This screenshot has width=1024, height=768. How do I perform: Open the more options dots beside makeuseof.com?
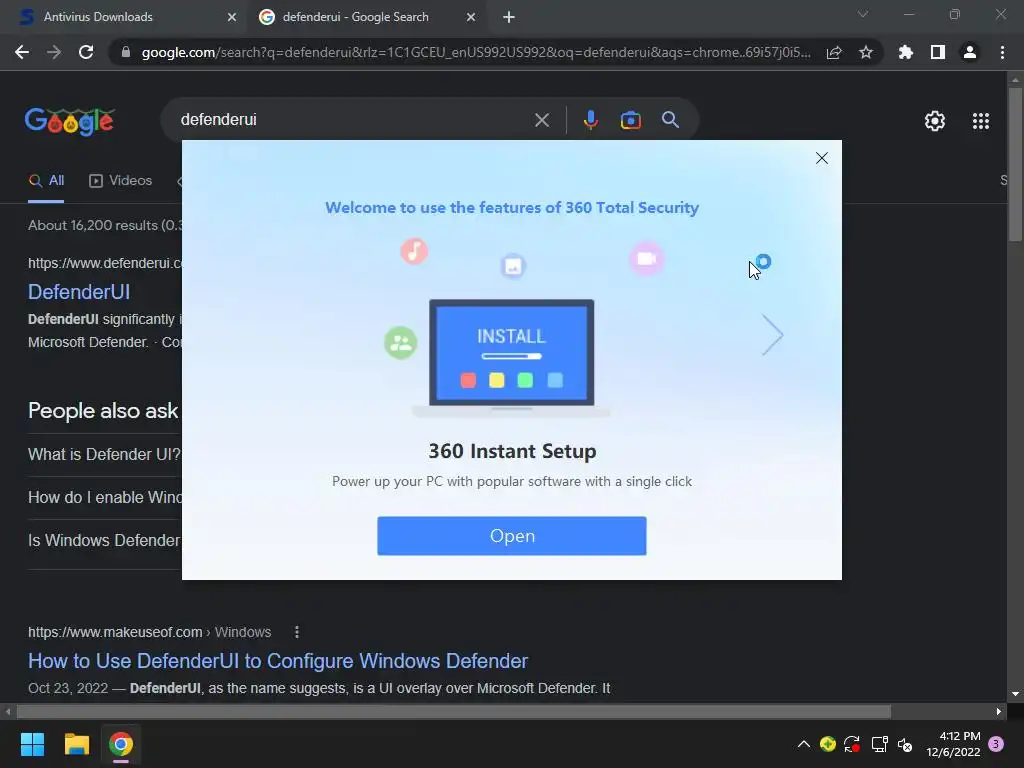[x=296, y=632]
